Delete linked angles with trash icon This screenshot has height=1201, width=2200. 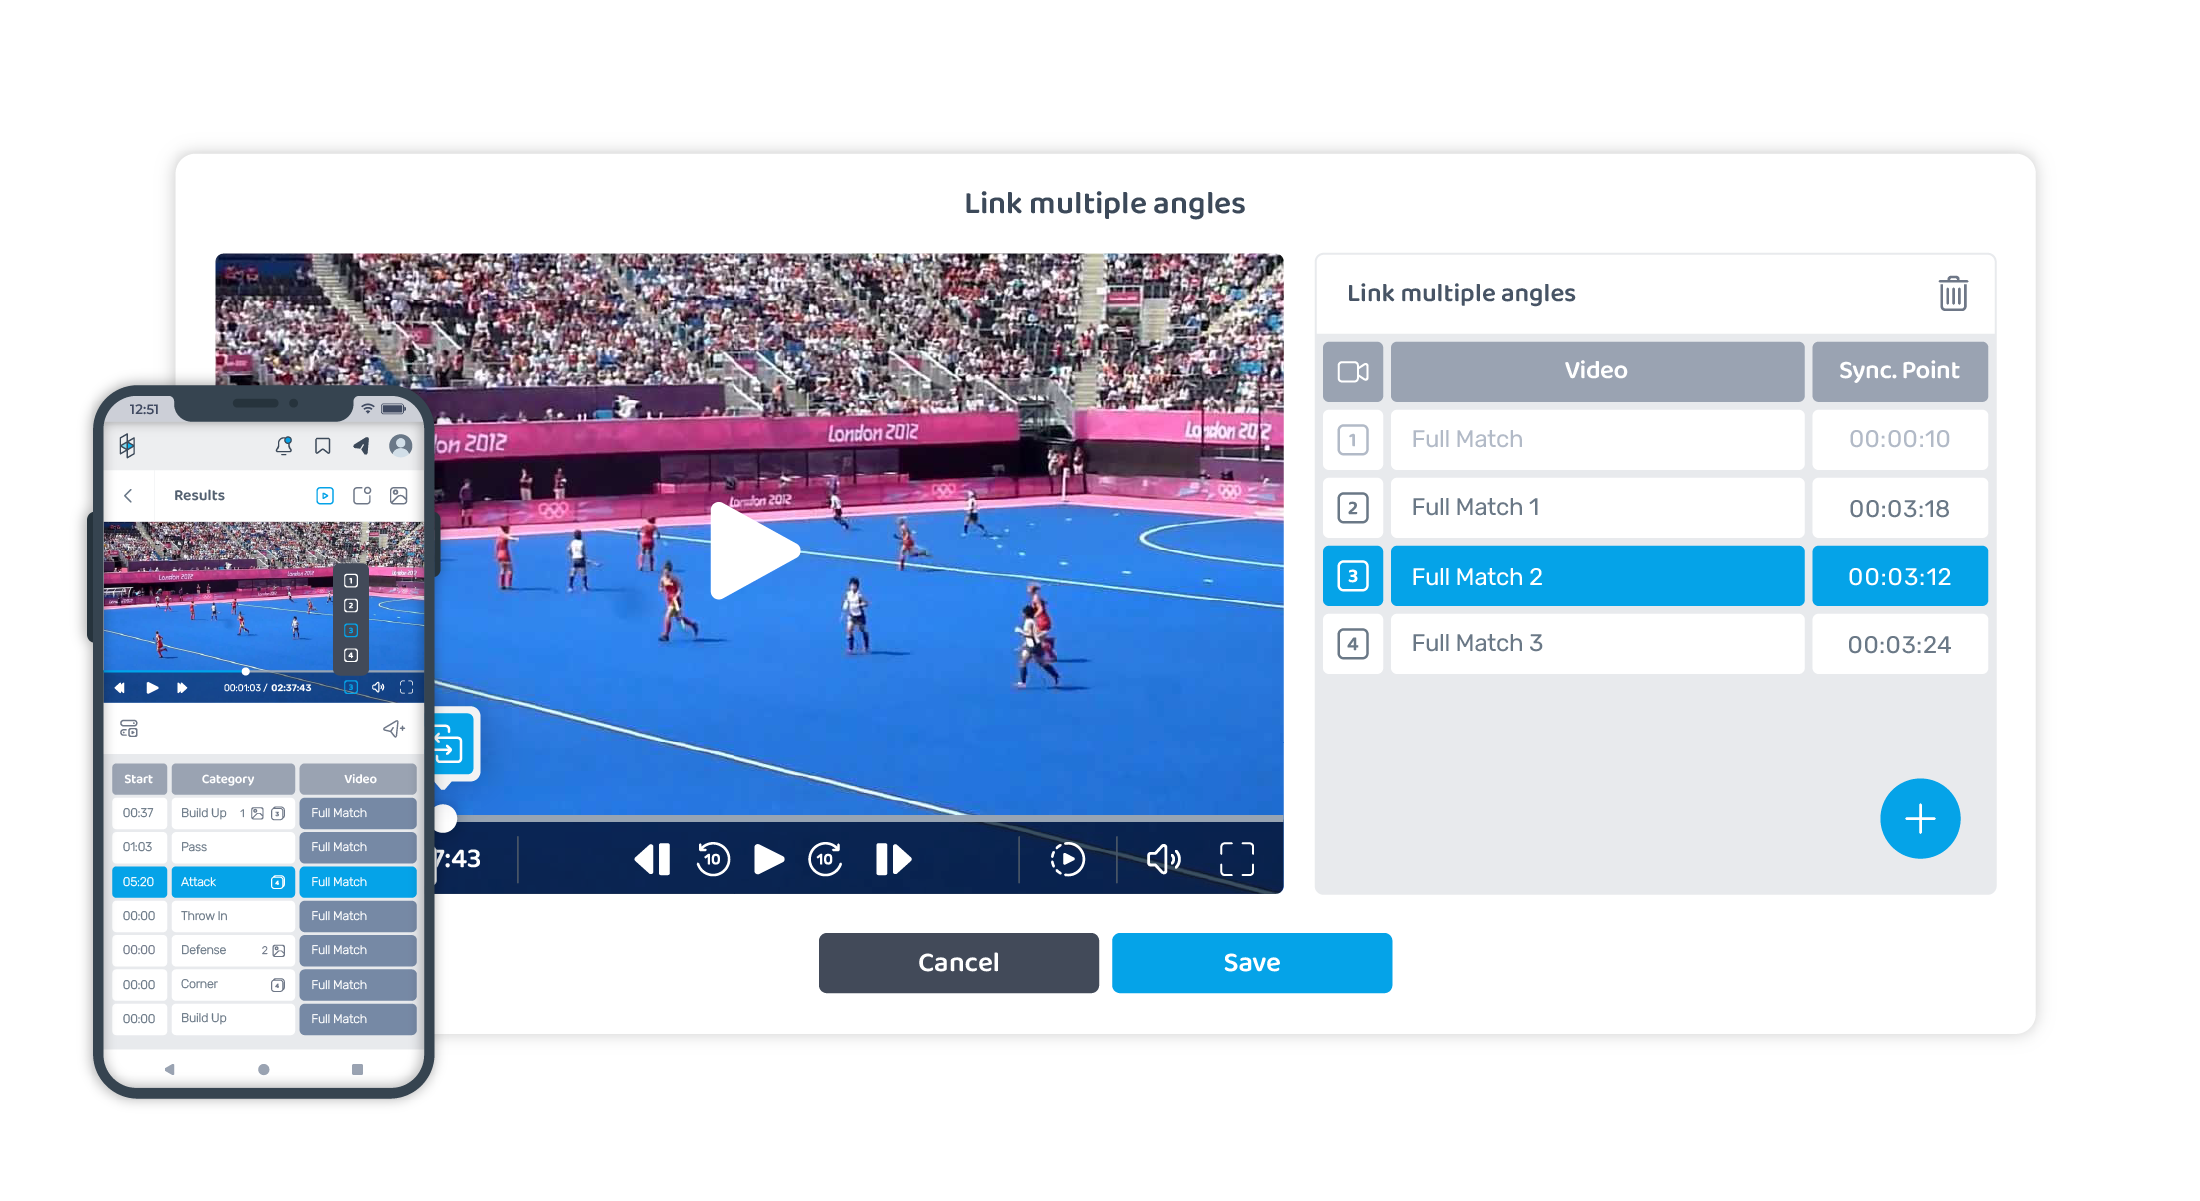pos(1952,294)
